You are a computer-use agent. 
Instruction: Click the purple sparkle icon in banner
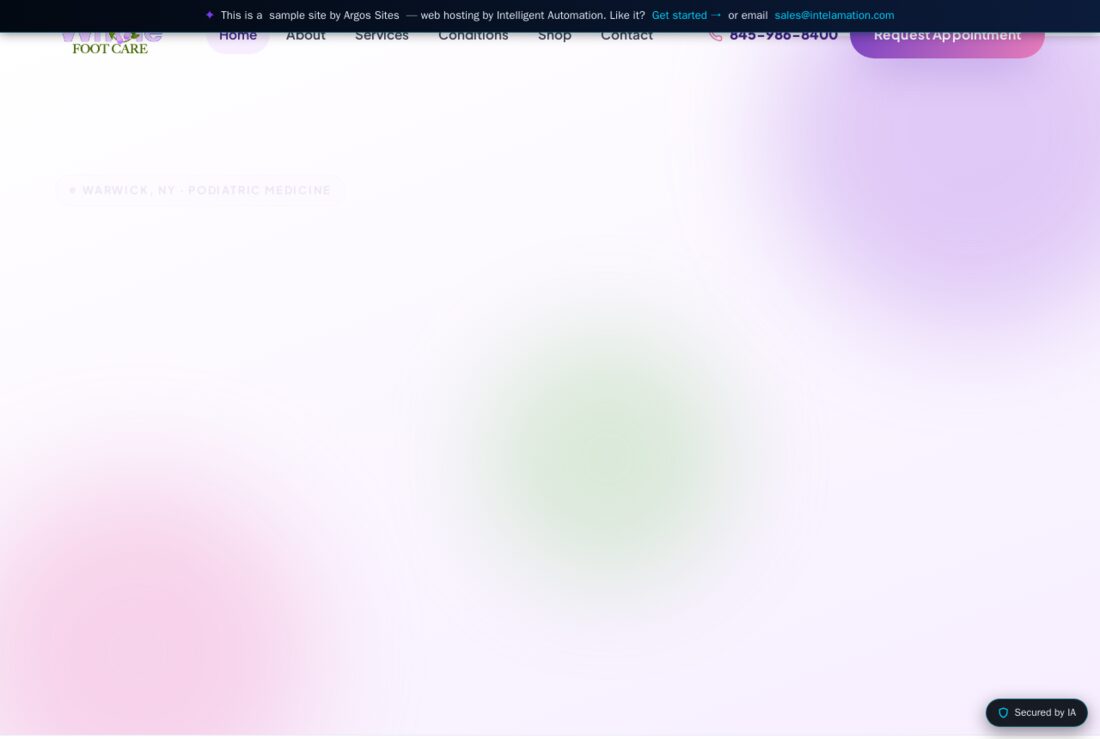(209, 15)
